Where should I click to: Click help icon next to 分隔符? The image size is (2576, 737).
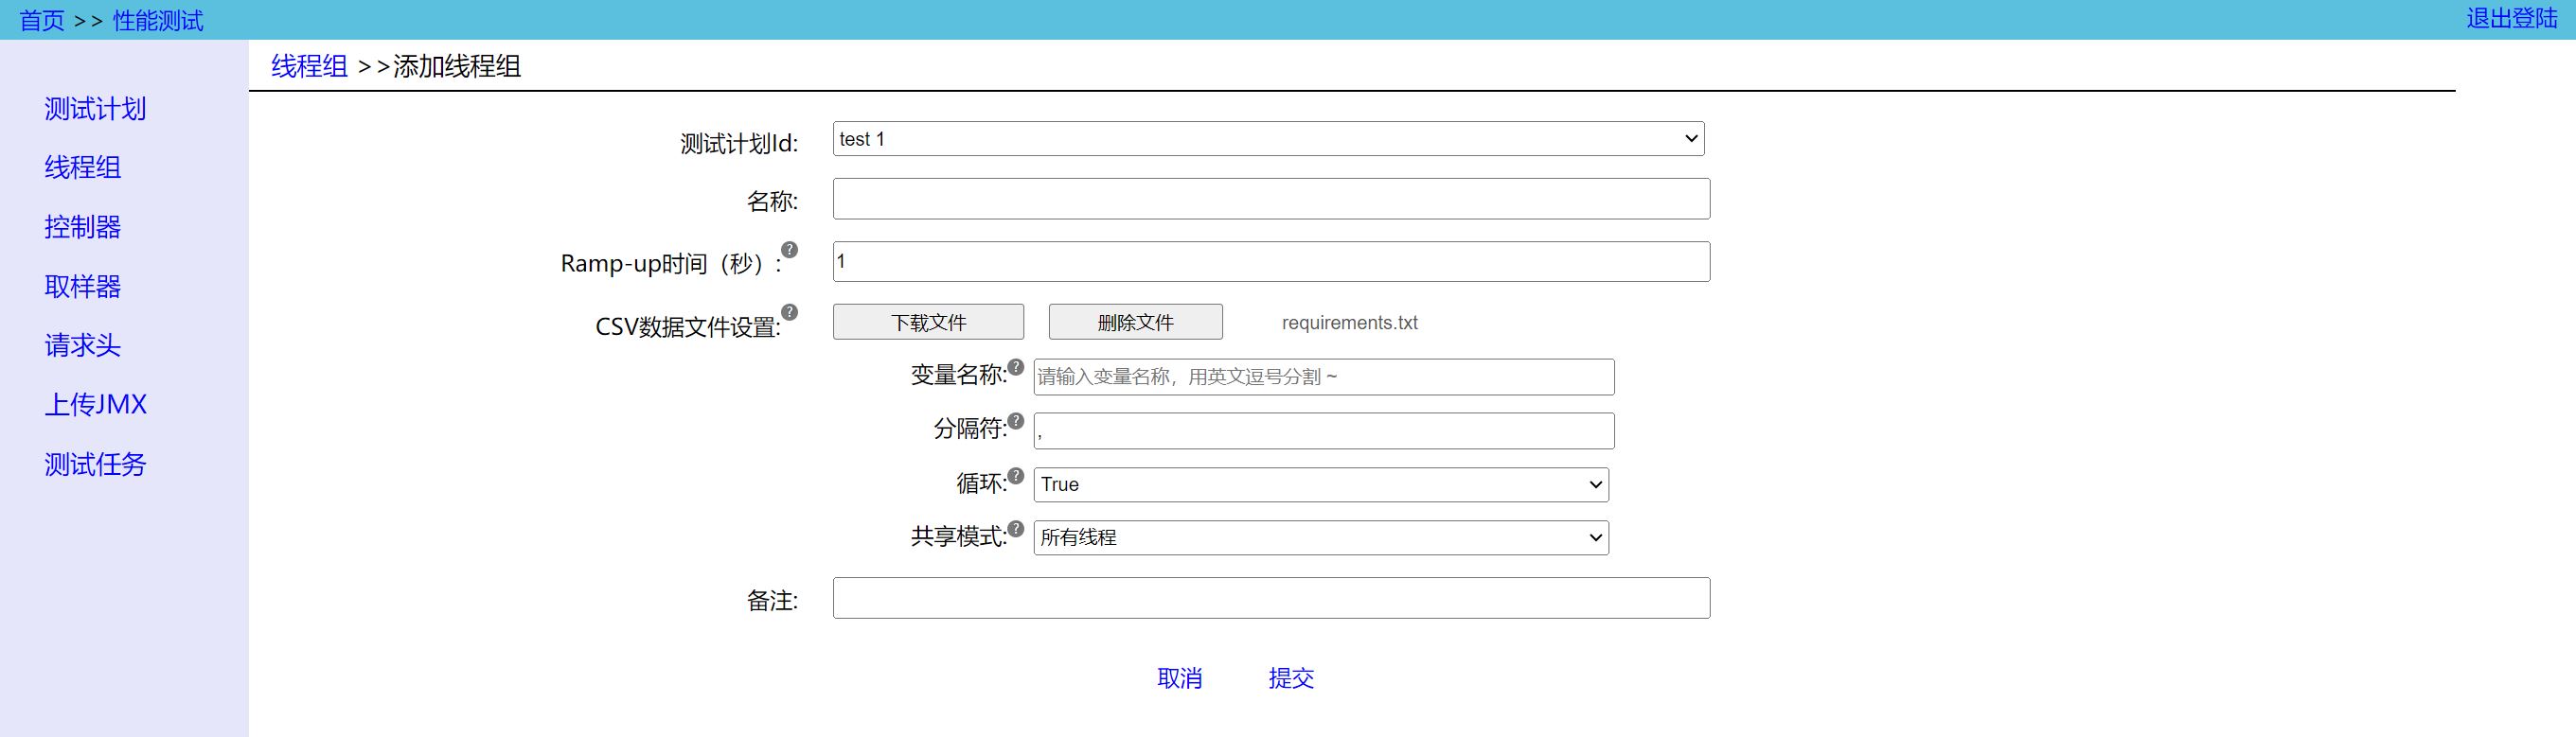pos(1015,421)
